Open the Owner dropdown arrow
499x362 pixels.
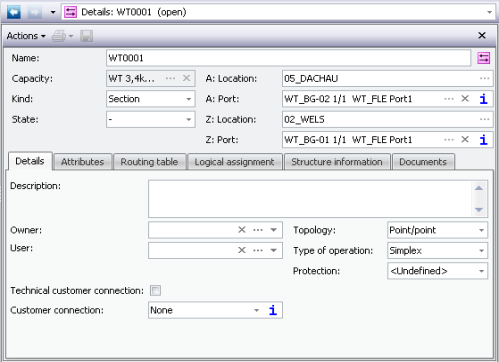(274, 230)
